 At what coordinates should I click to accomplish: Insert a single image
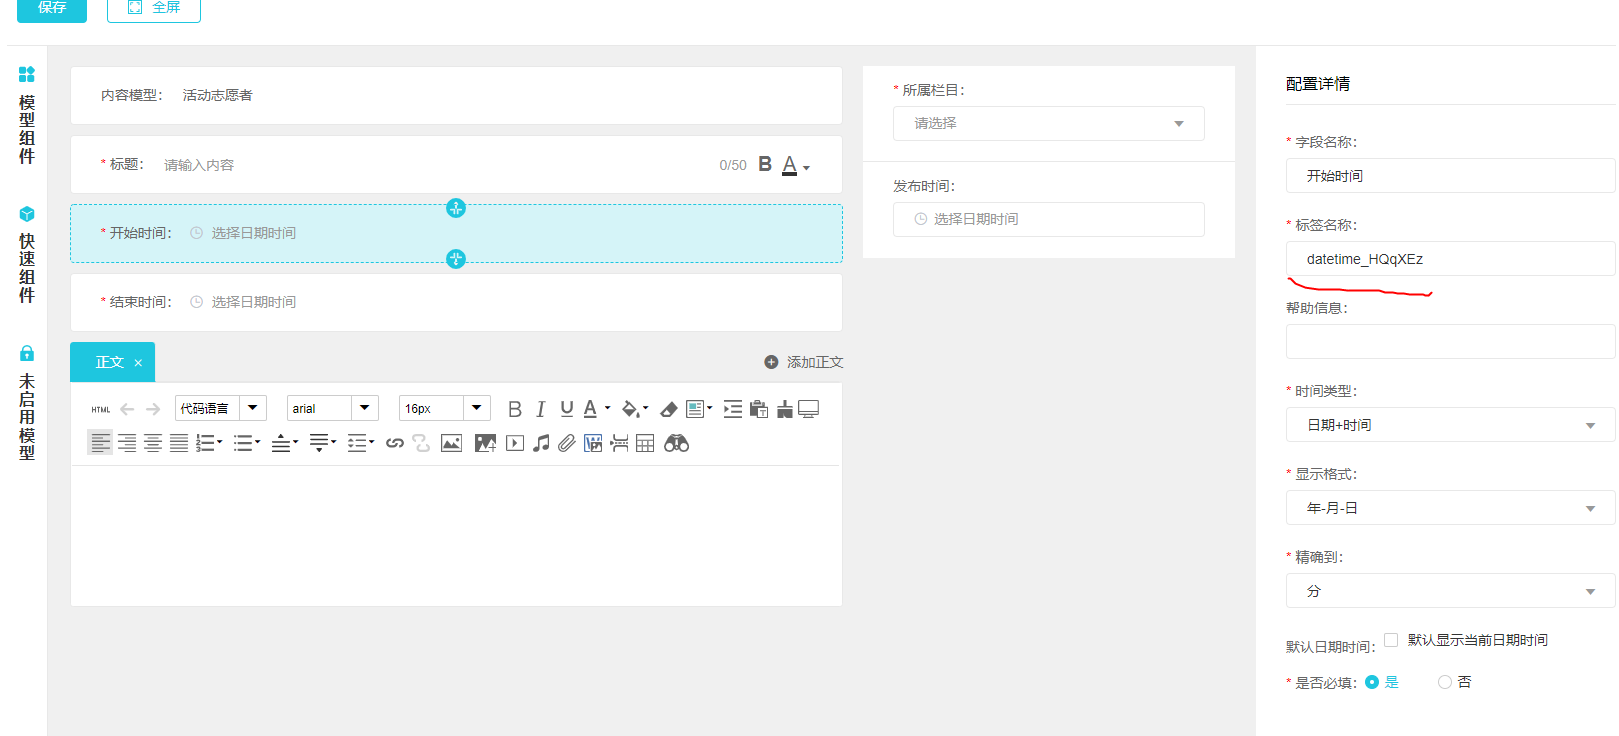(452, 443)
